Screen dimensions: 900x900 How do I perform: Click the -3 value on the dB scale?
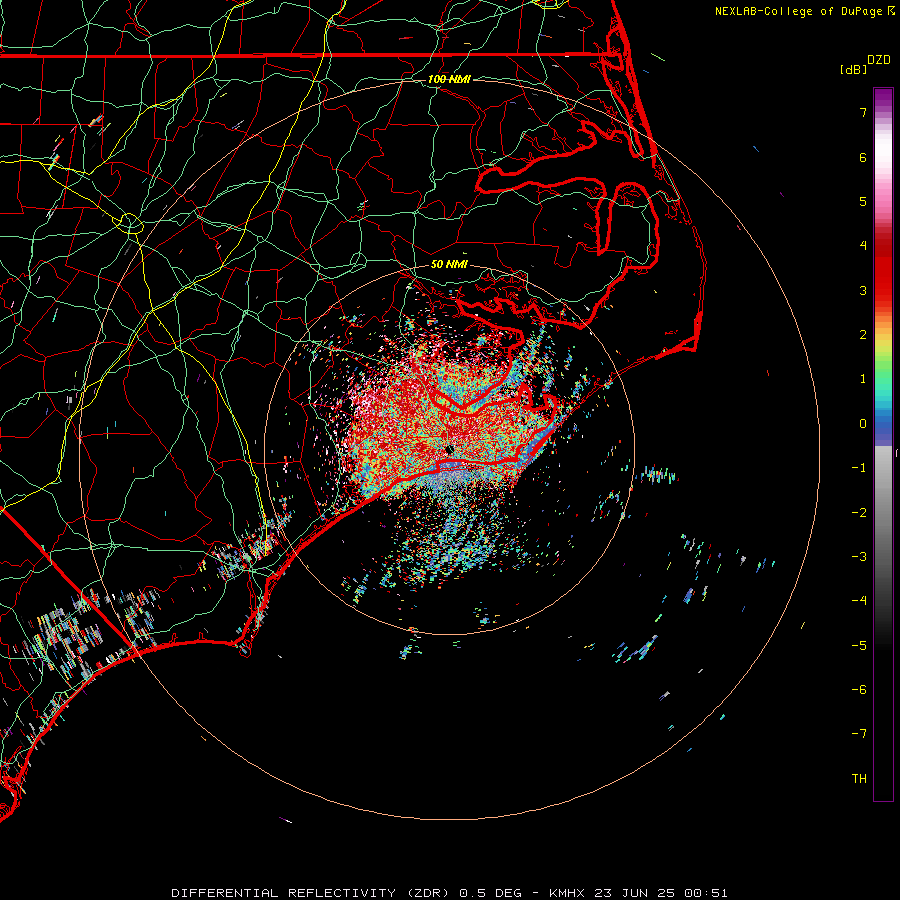[859, 557]
